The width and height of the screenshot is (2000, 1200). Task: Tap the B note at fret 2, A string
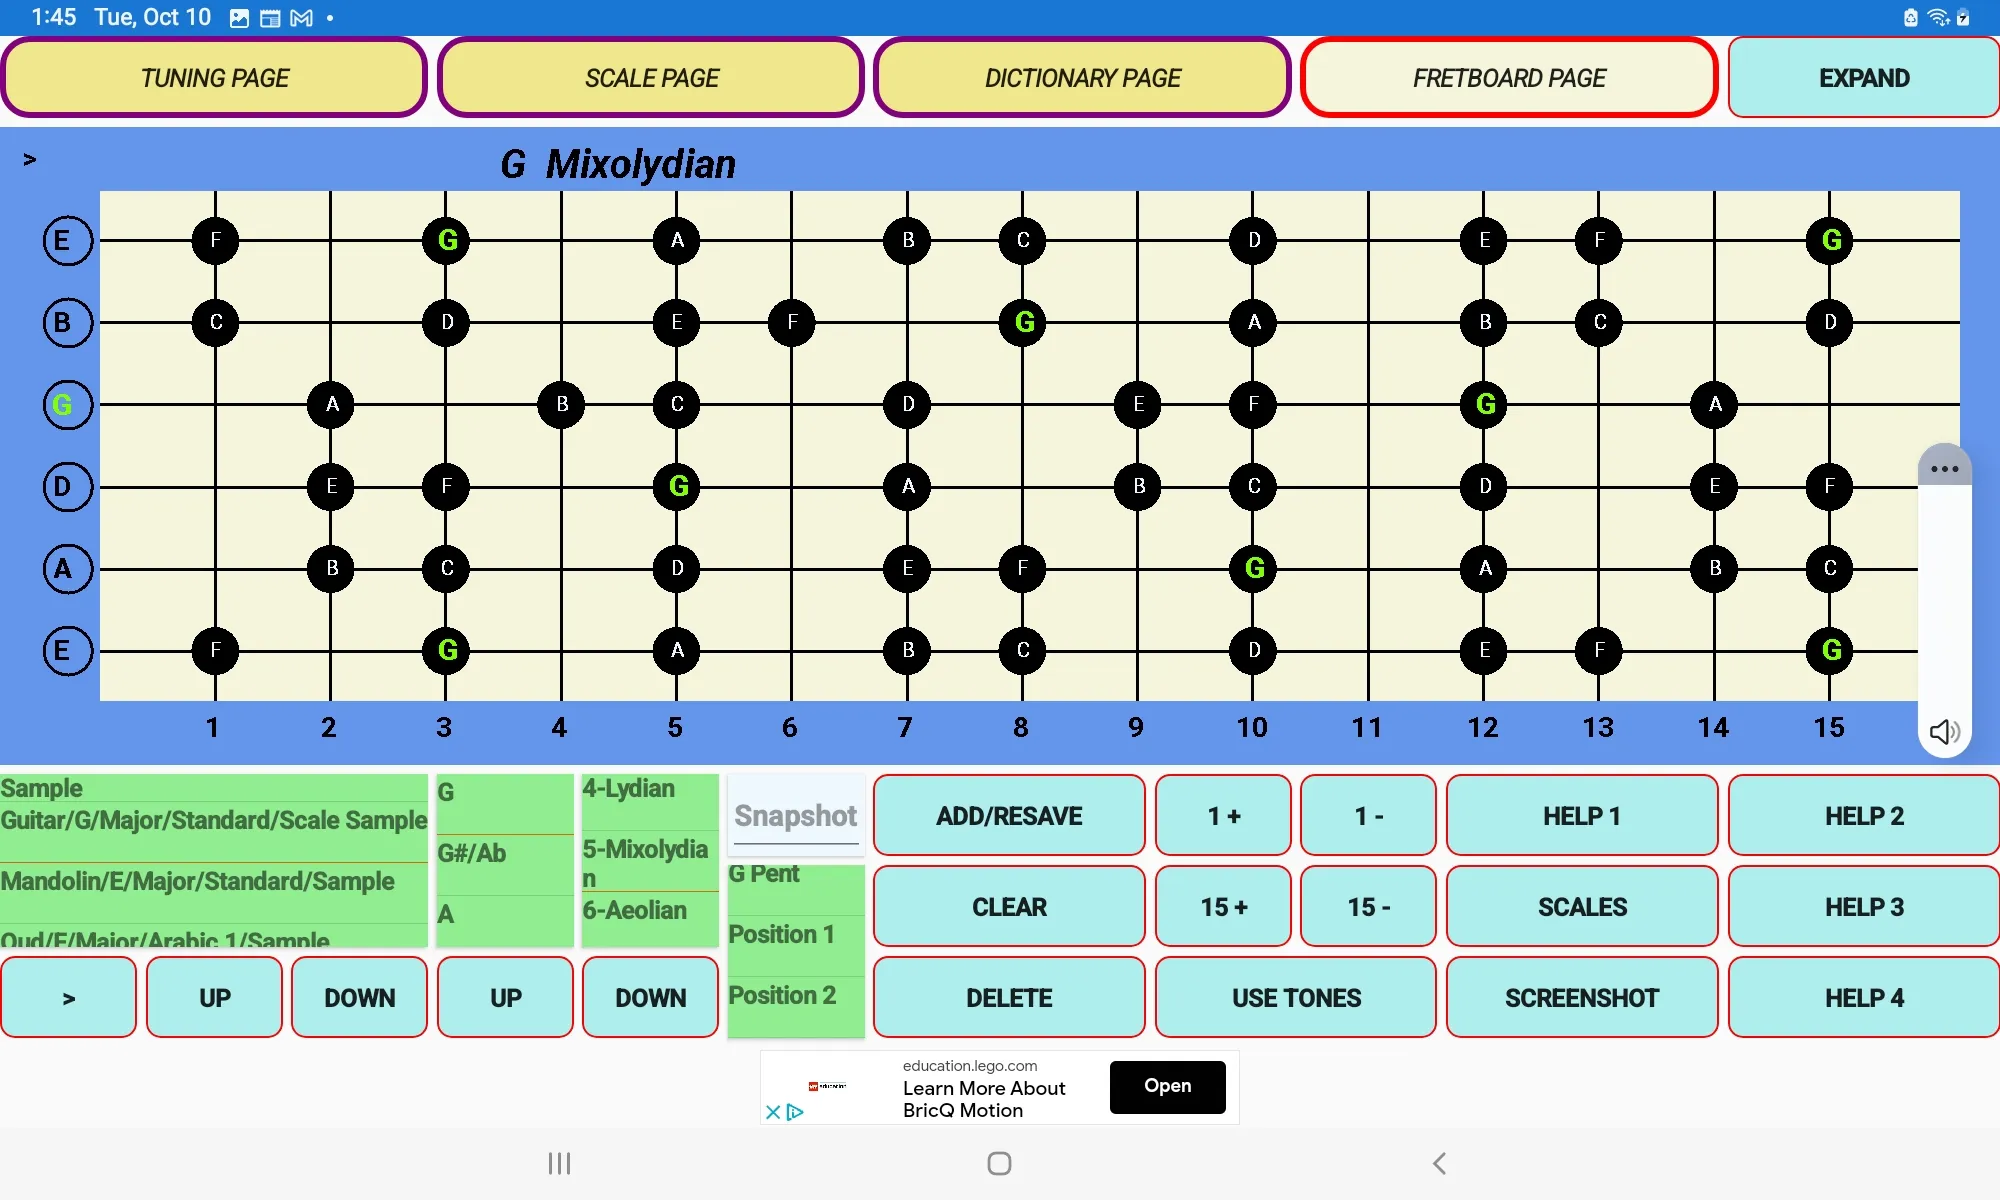pyautogui.click(x=332, y=568)
